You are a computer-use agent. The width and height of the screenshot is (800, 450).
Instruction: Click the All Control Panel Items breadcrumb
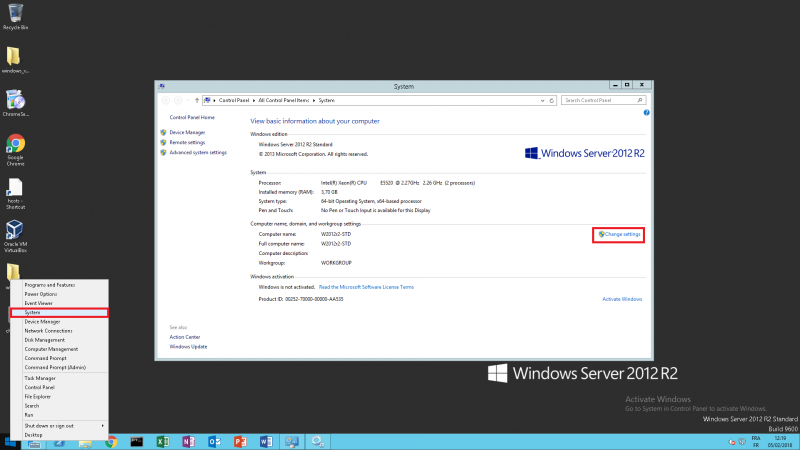pos(284,101)
